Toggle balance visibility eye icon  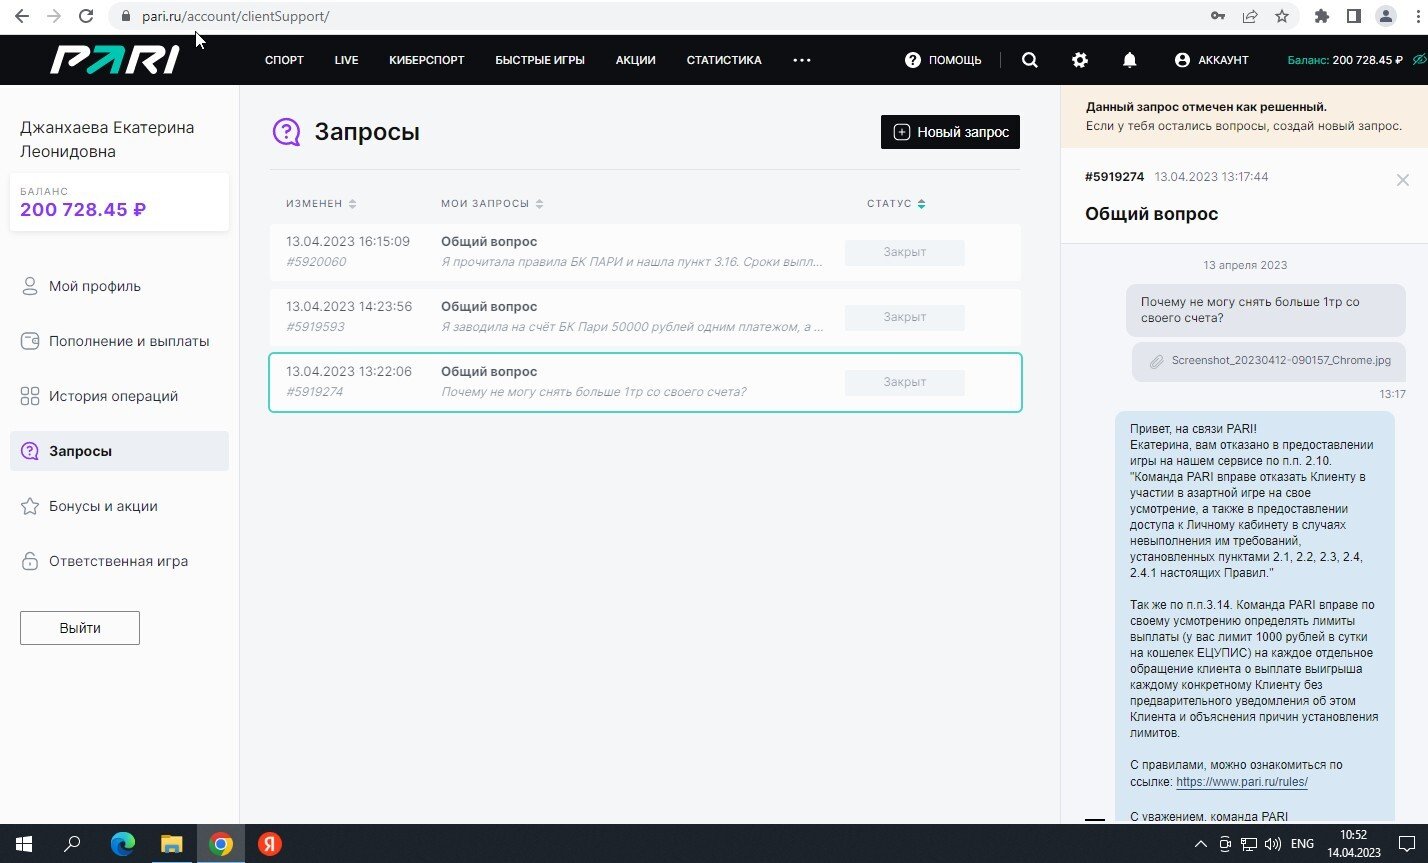pyautogui.click(x=1418, y=60)
